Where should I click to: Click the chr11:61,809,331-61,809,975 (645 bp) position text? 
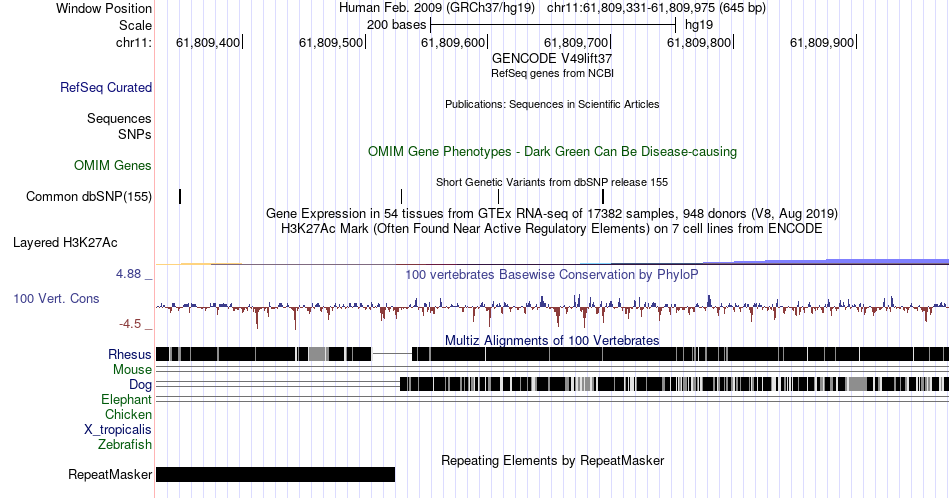tap(656, 8)
